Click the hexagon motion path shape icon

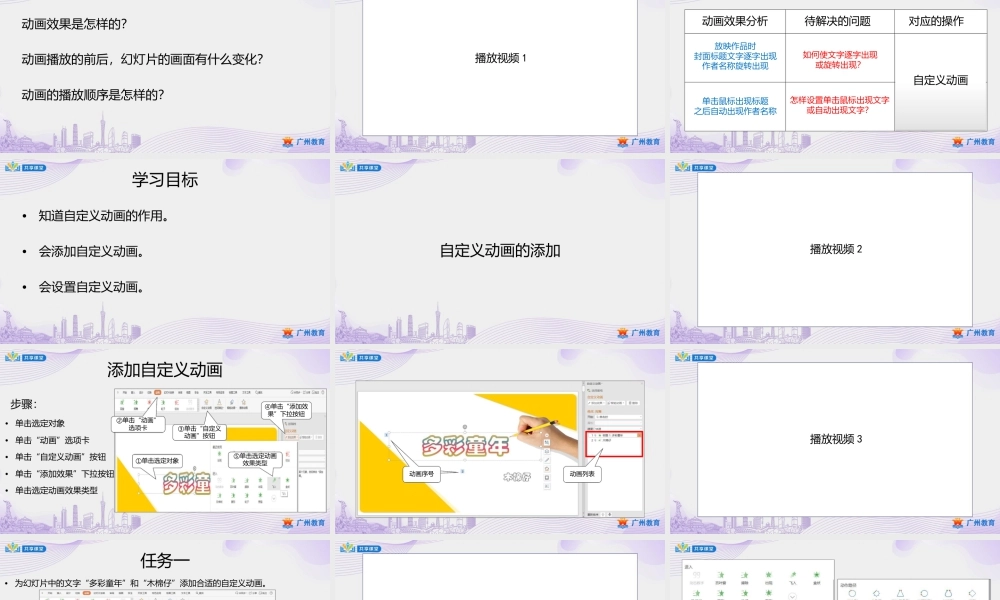(876, 593)
